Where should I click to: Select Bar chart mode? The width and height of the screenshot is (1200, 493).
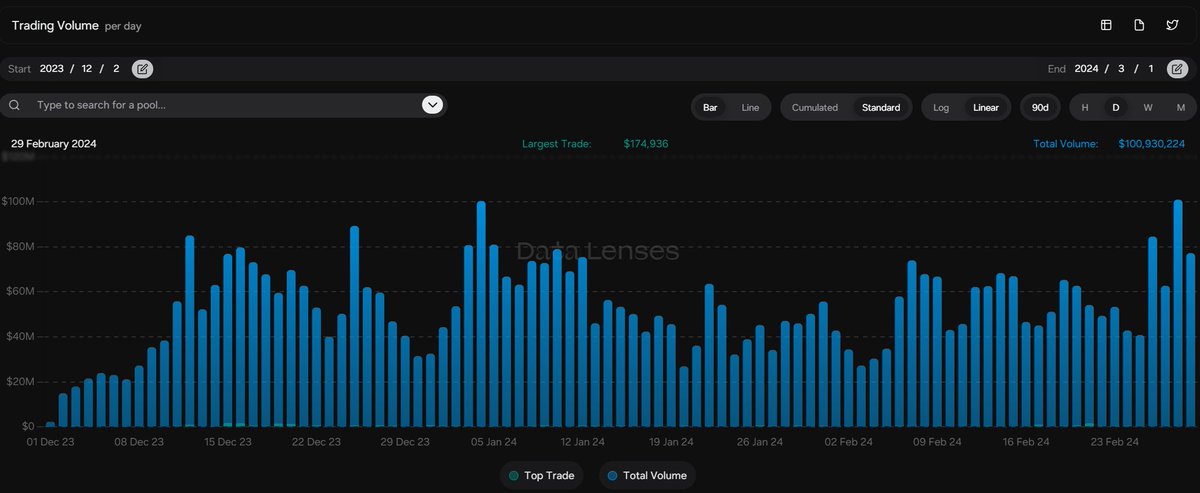coord(710,107)
